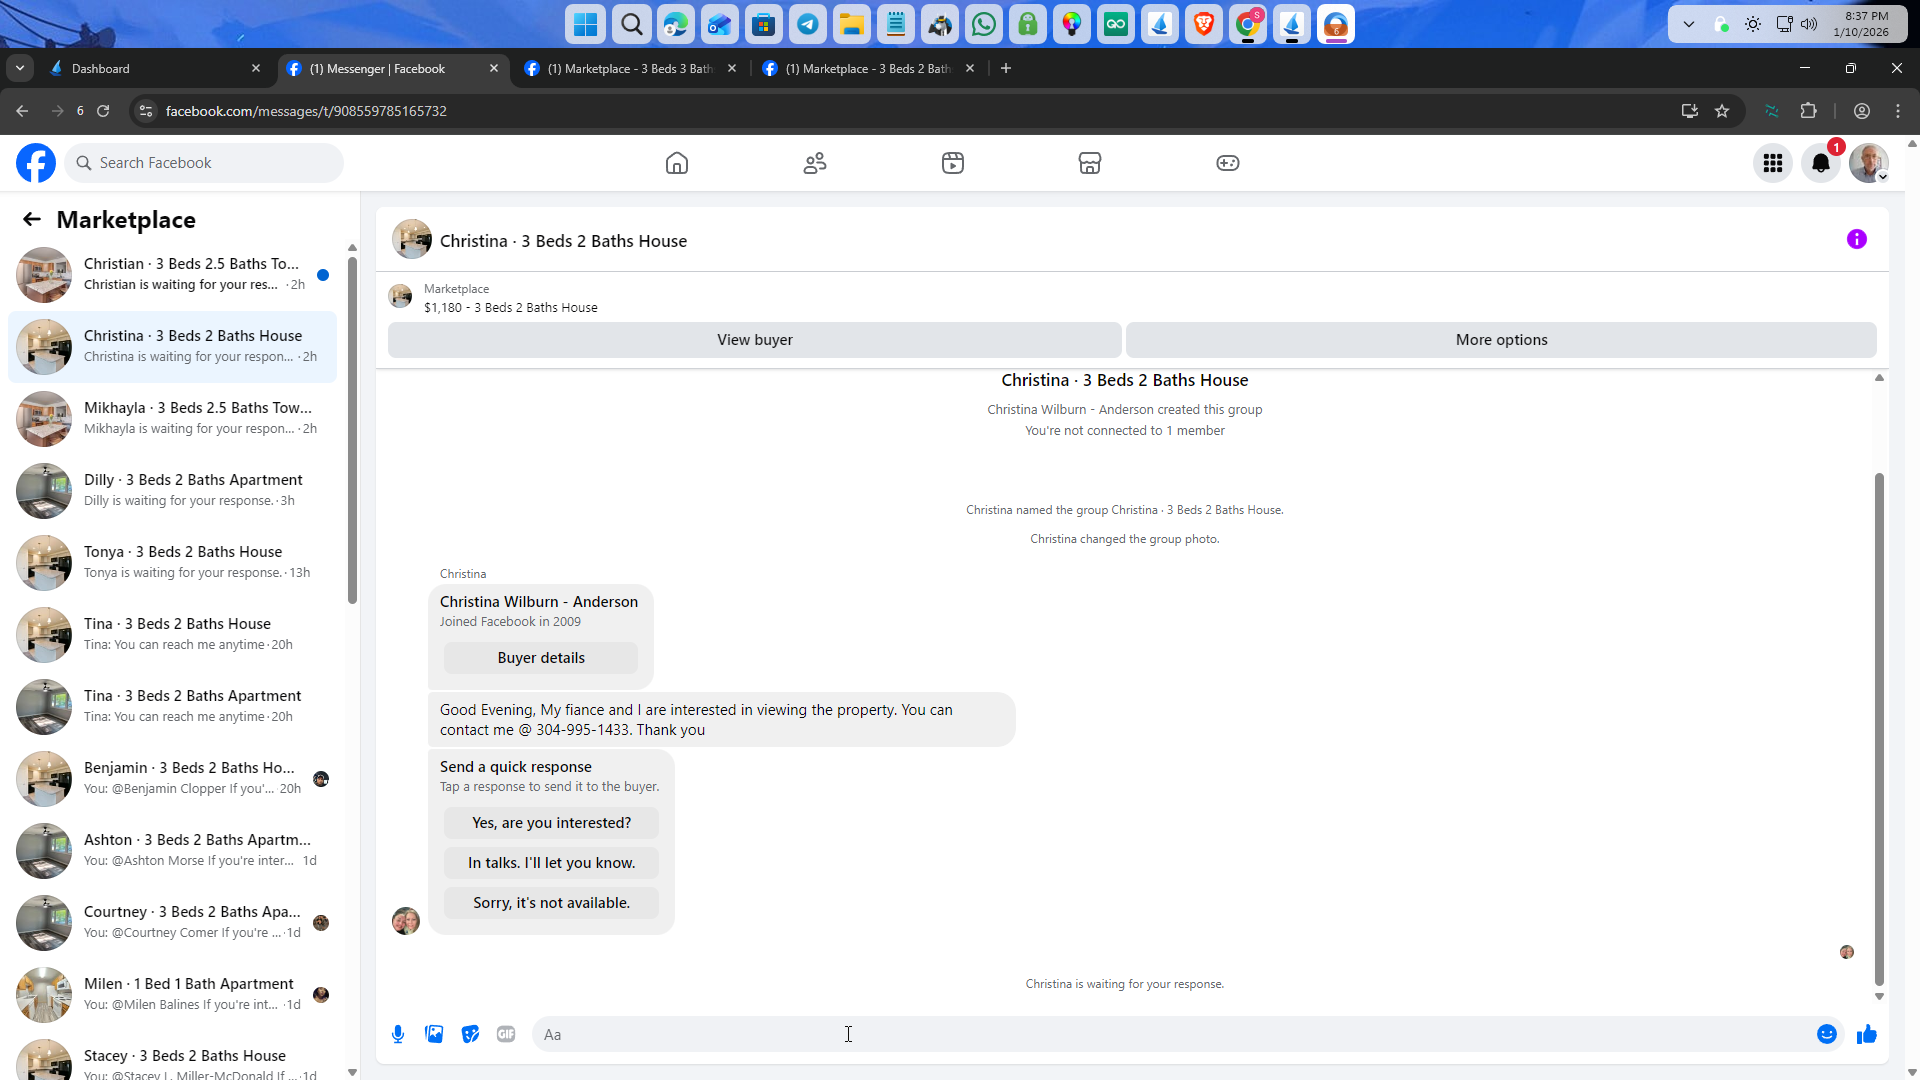
Task: Expand the system tray hidden icons chevron
Action: pos(1689,24)
